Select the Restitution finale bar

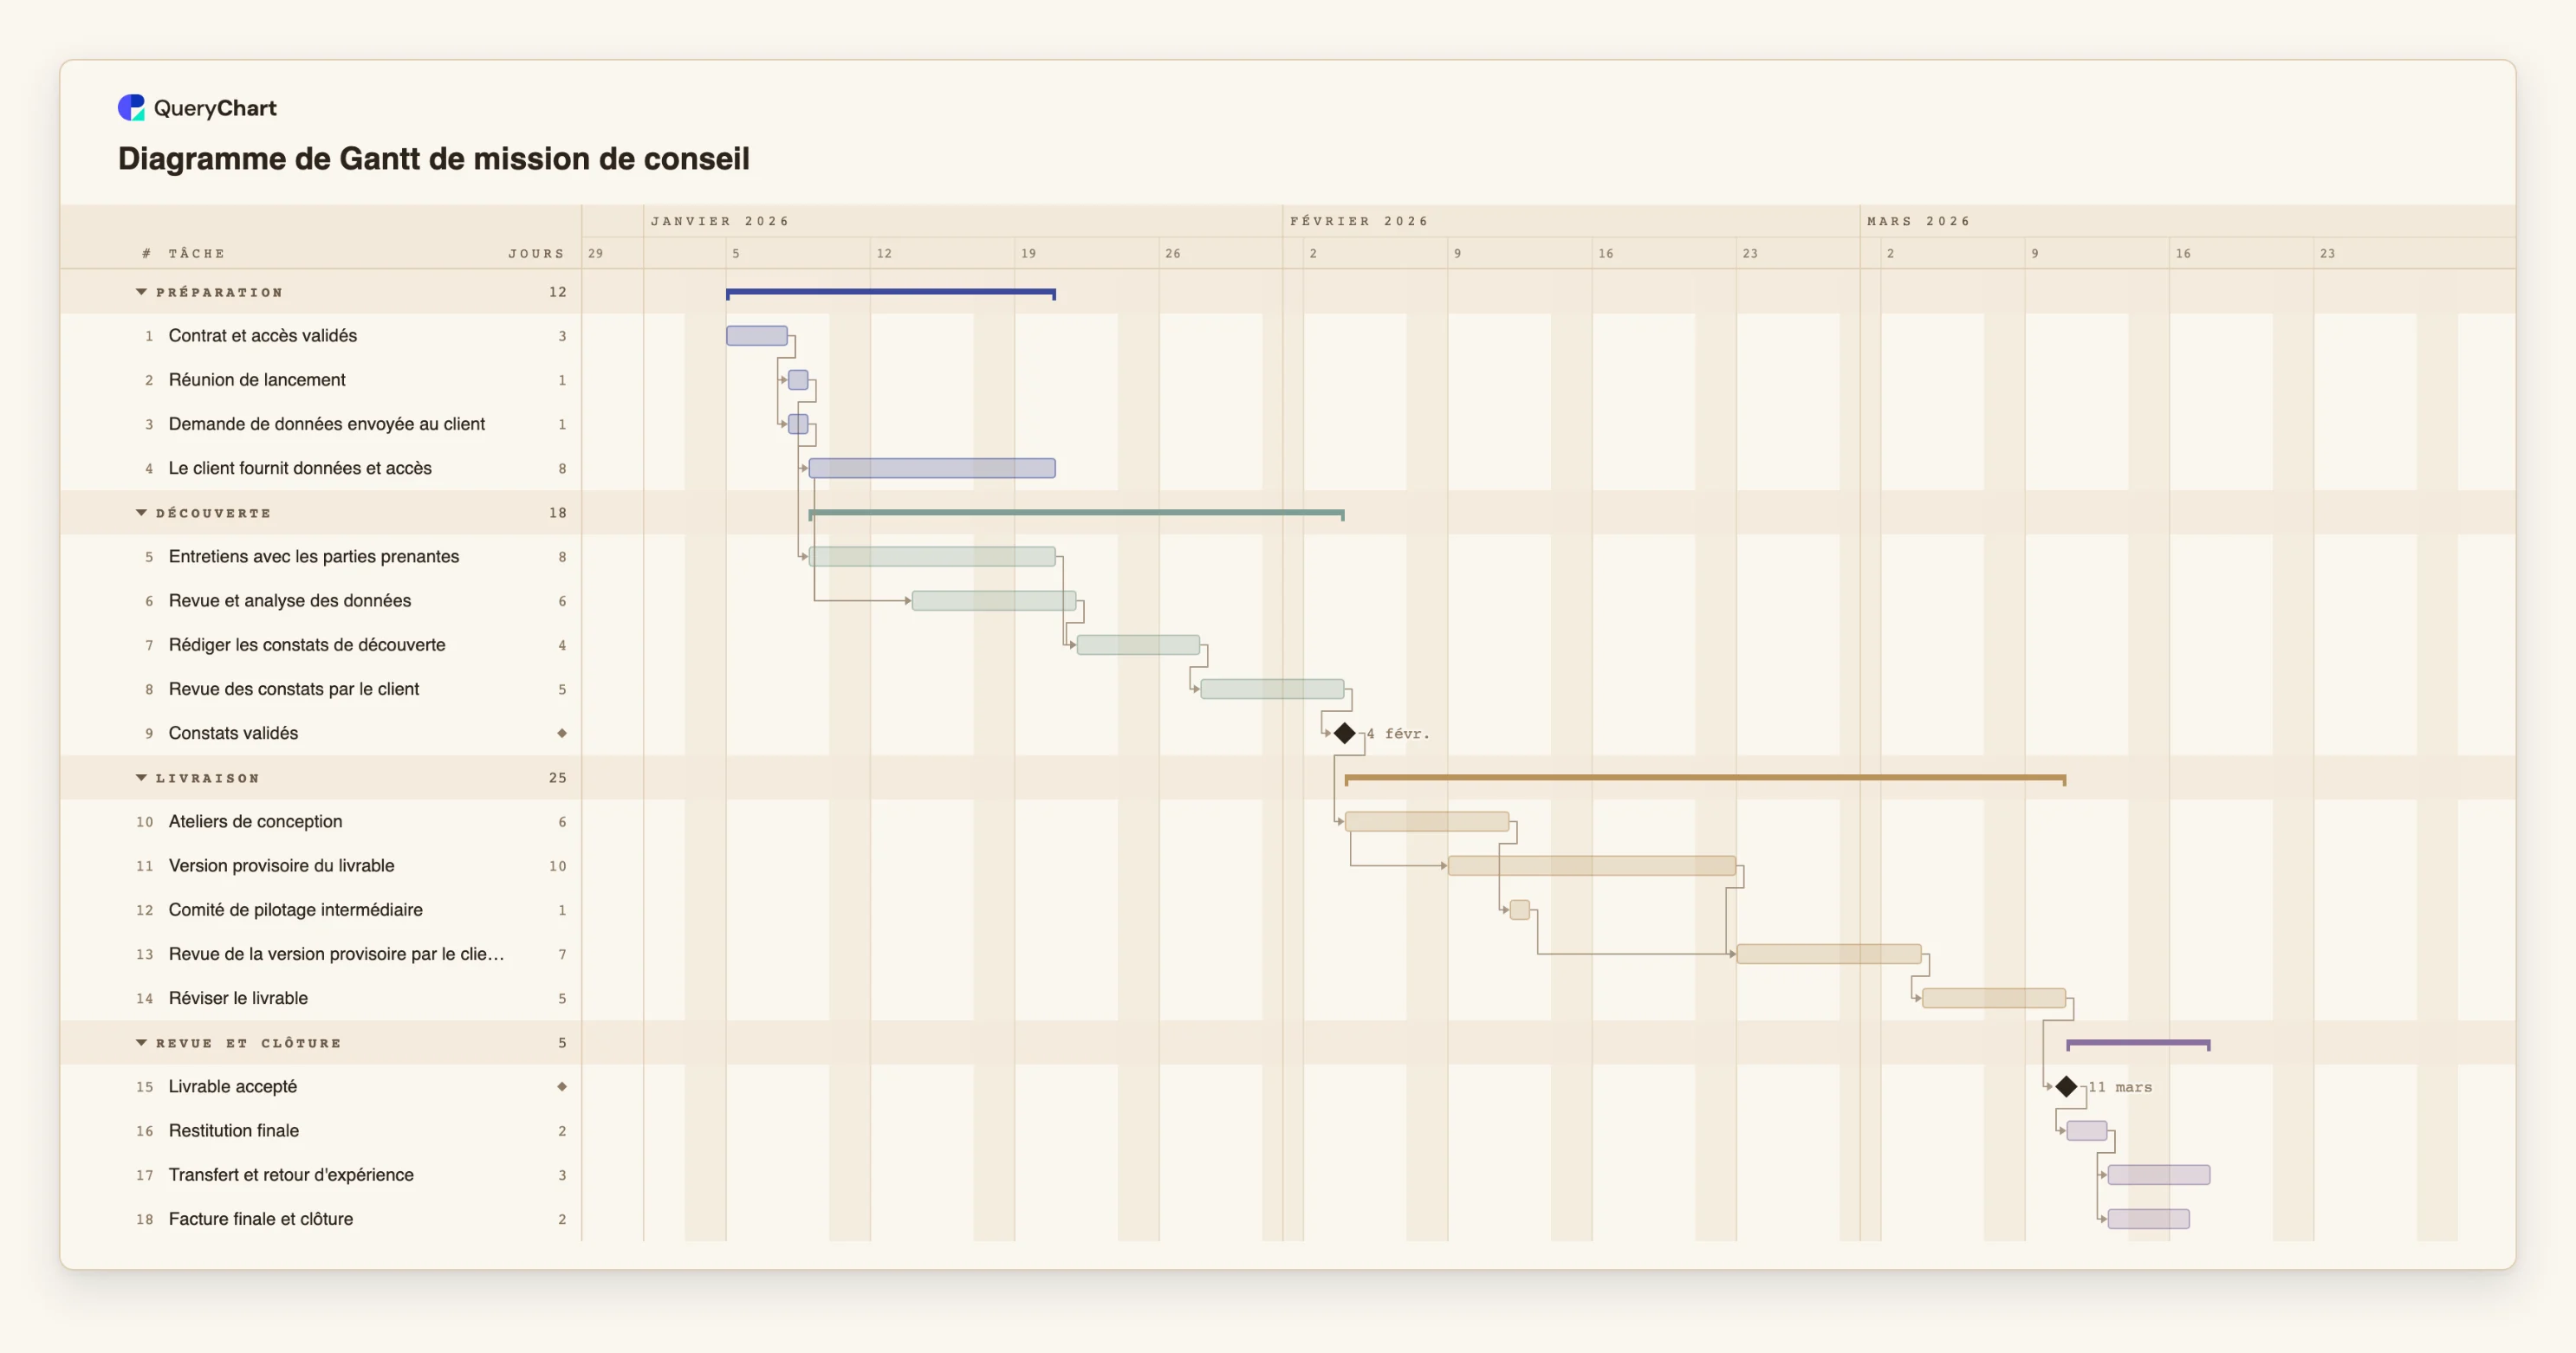[2087, 1131]
